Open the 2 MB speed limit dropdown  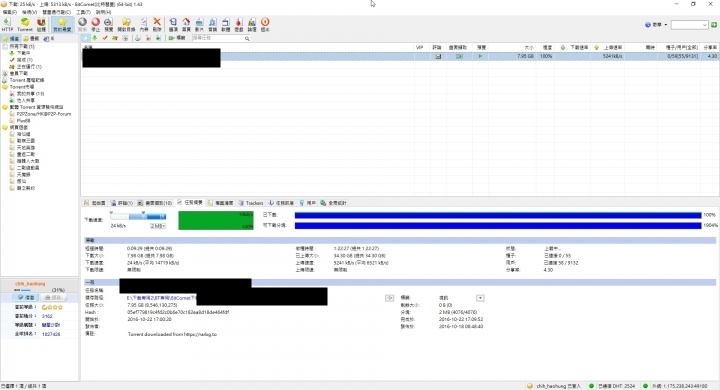(158, 226)
